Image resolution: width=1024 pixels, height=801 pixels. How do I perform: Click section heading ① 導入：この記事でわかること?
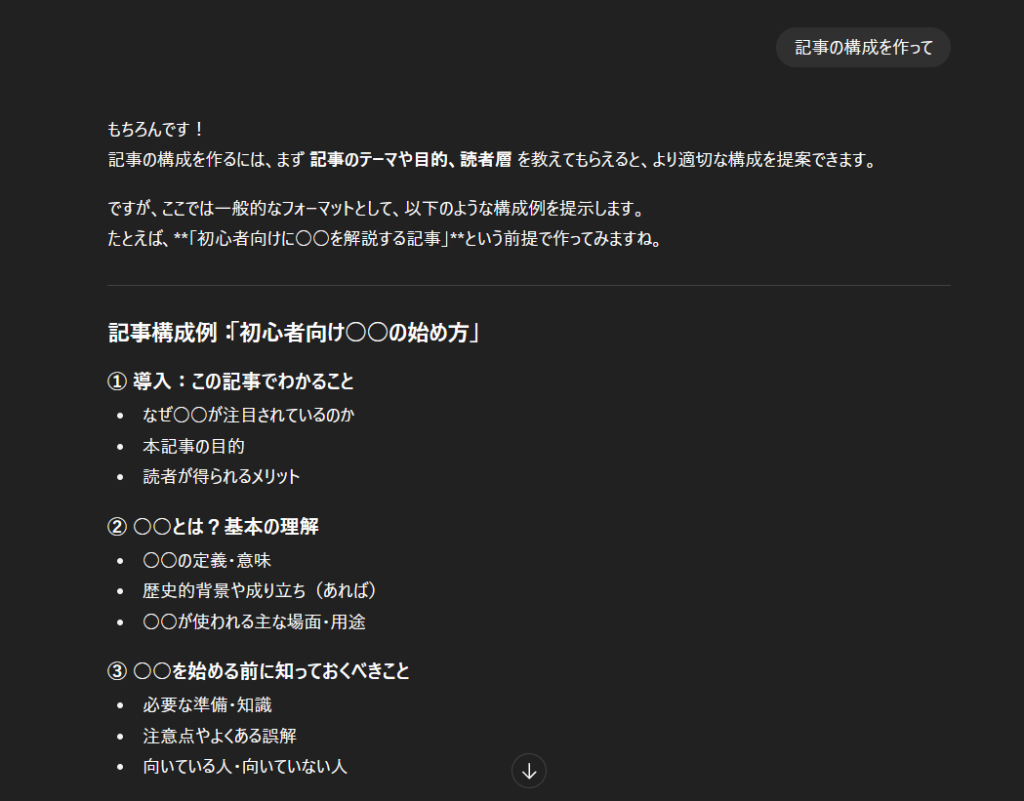[230, 382]
